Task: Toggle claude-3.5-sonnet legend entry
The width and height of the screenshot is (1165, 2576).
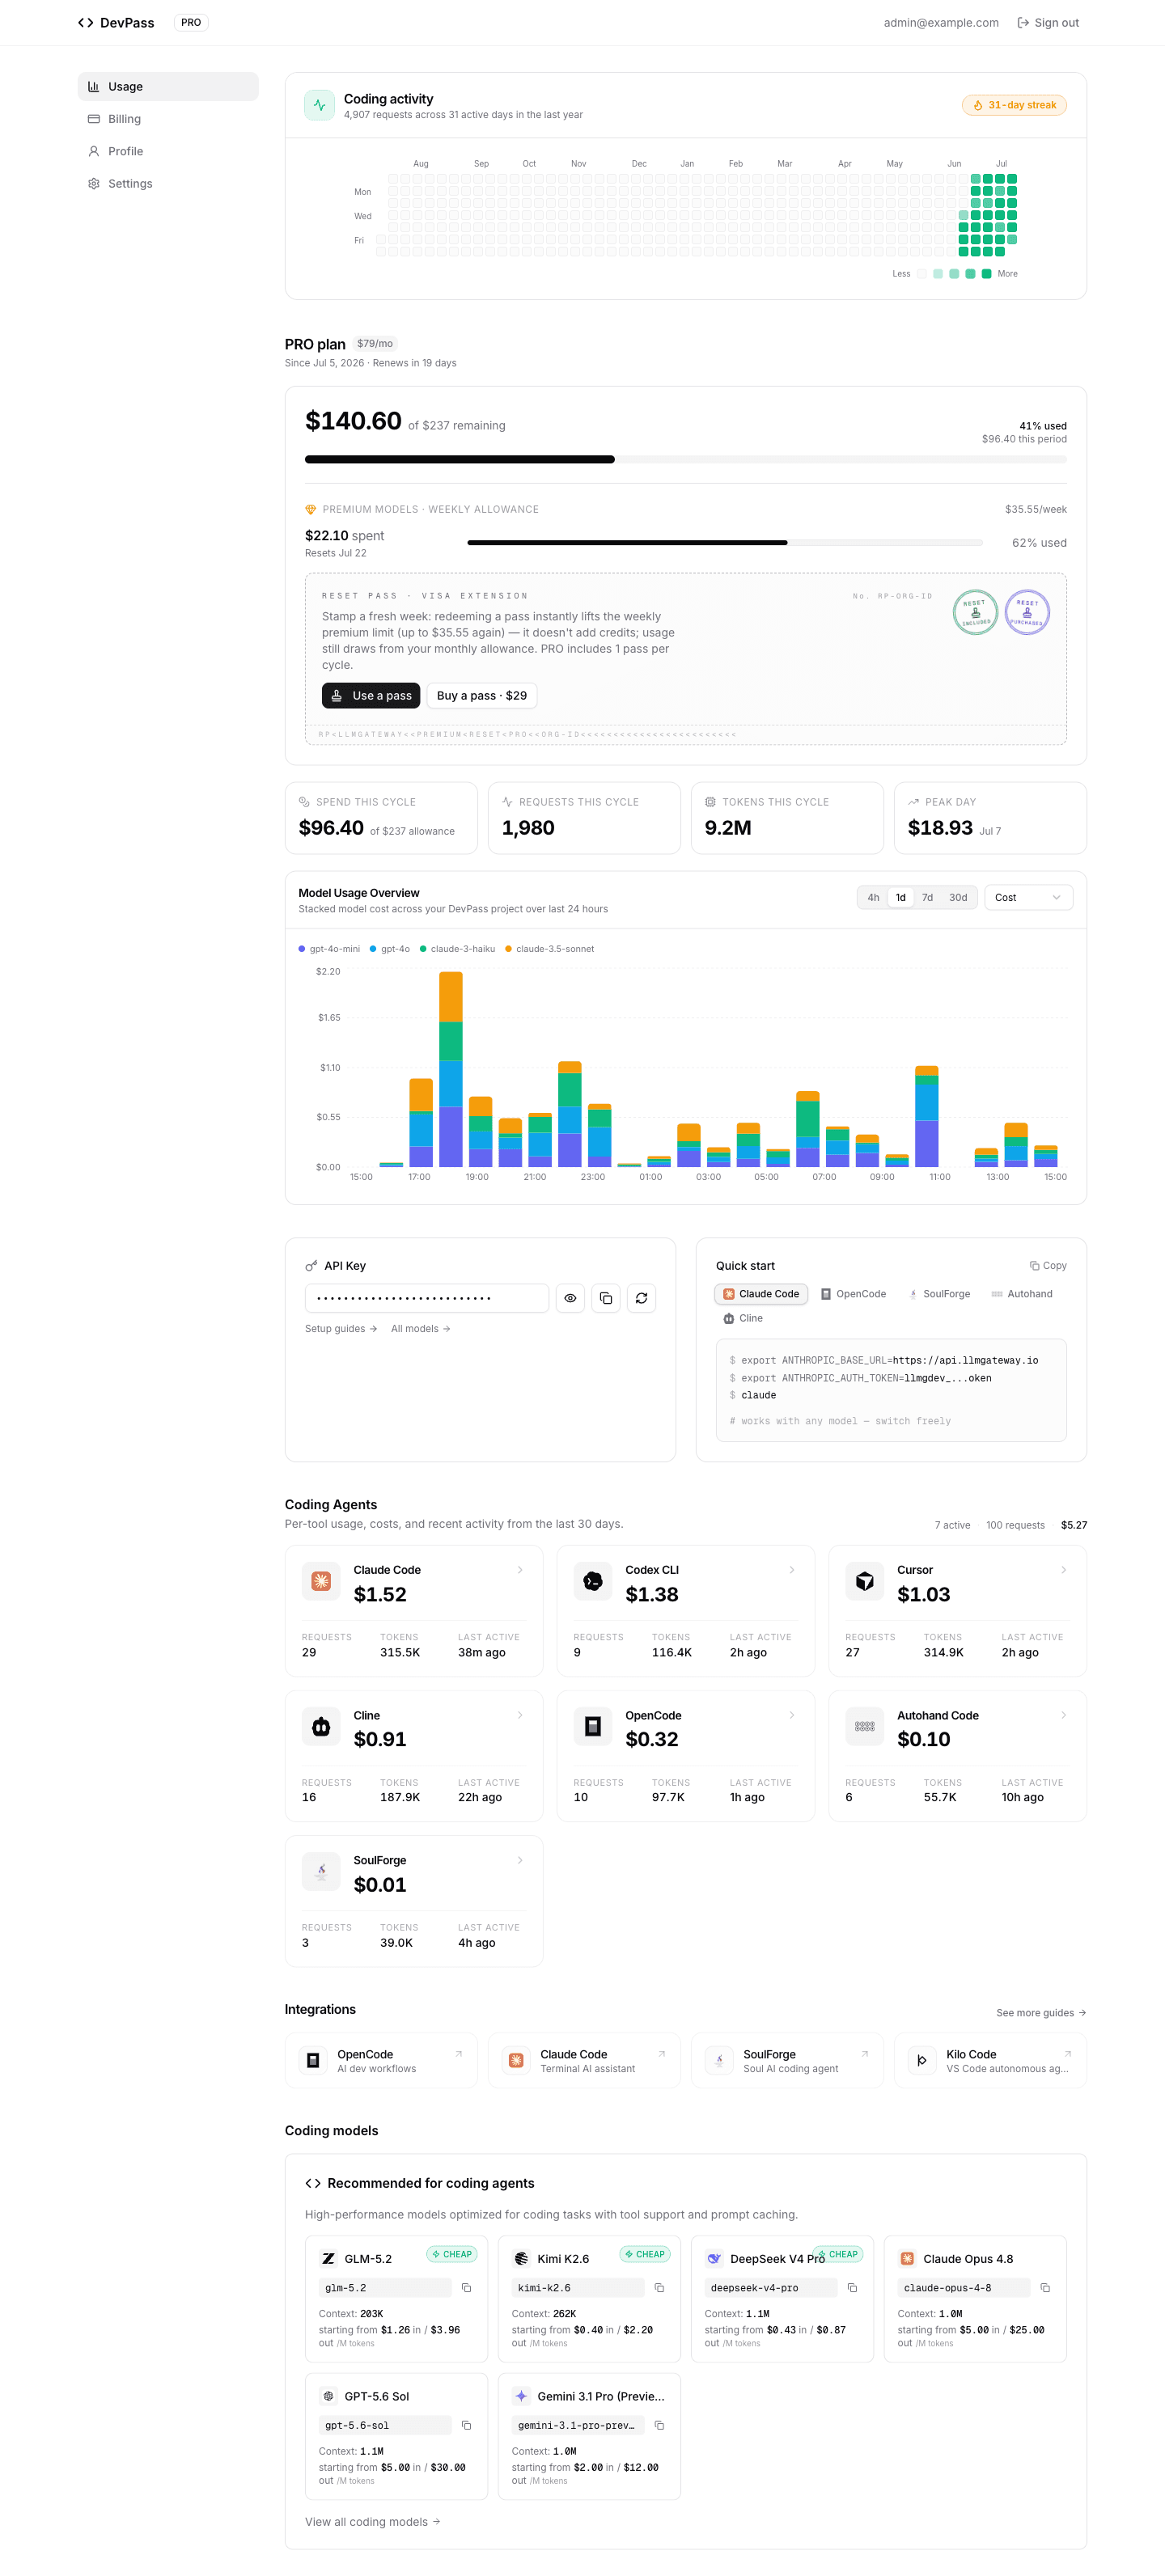Action: pyautogui.click(x=549, y=949)
